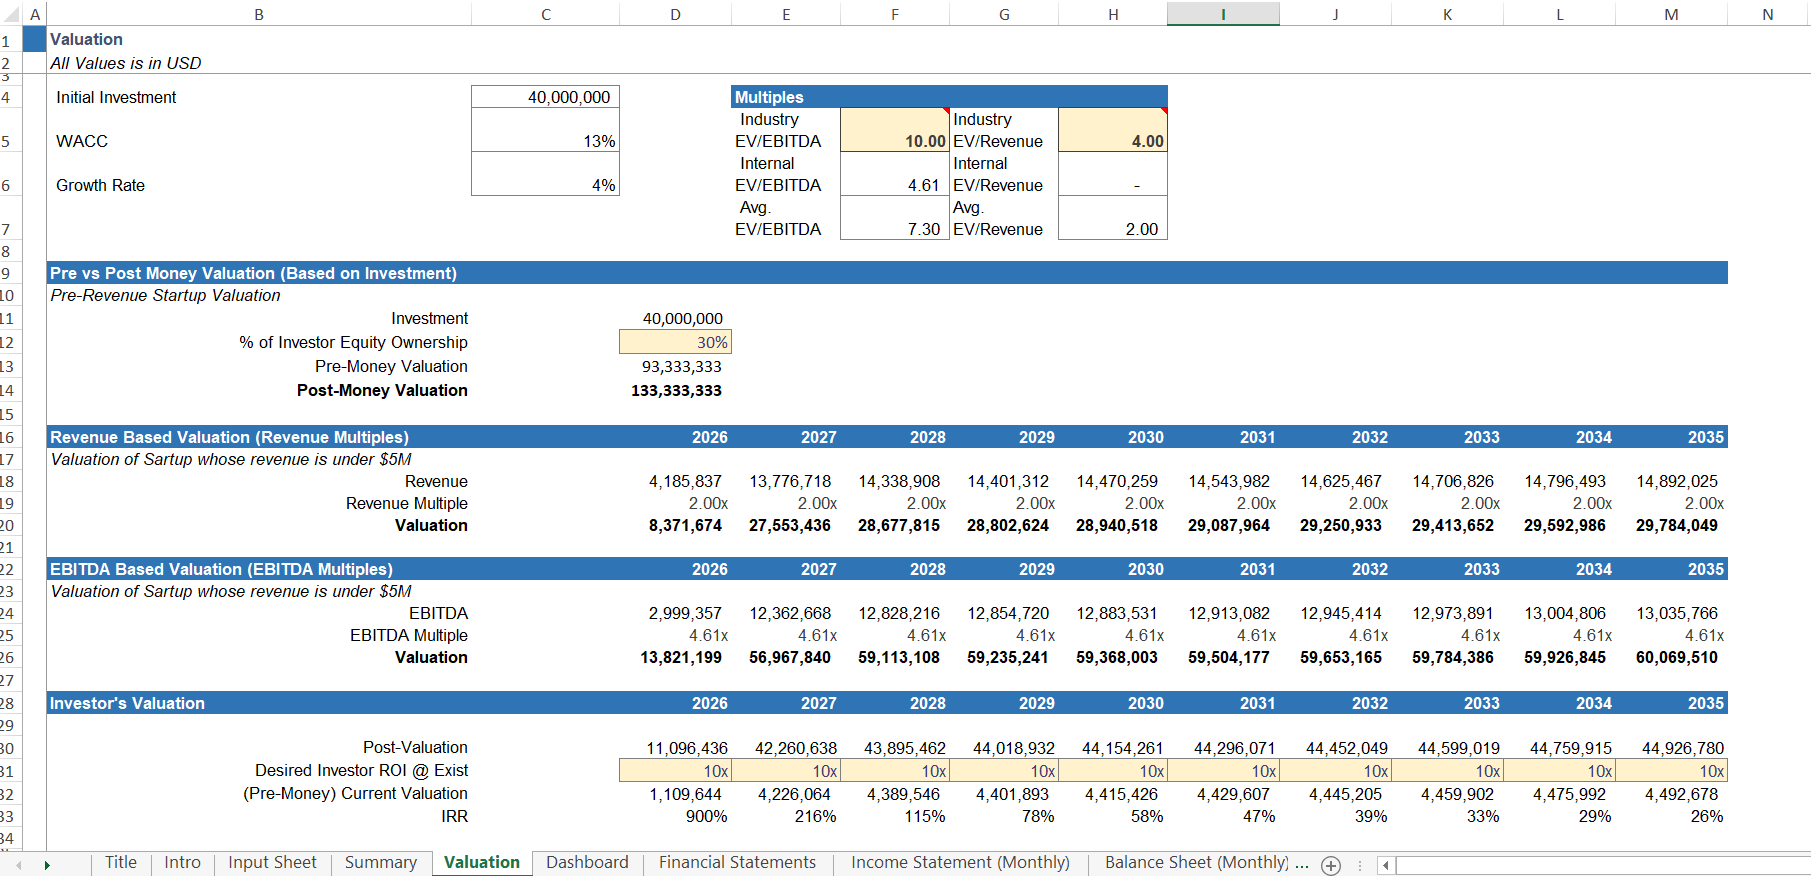Click the next sheet navigation arrow
1811x876 pixels.
click(x=47, y=865)
